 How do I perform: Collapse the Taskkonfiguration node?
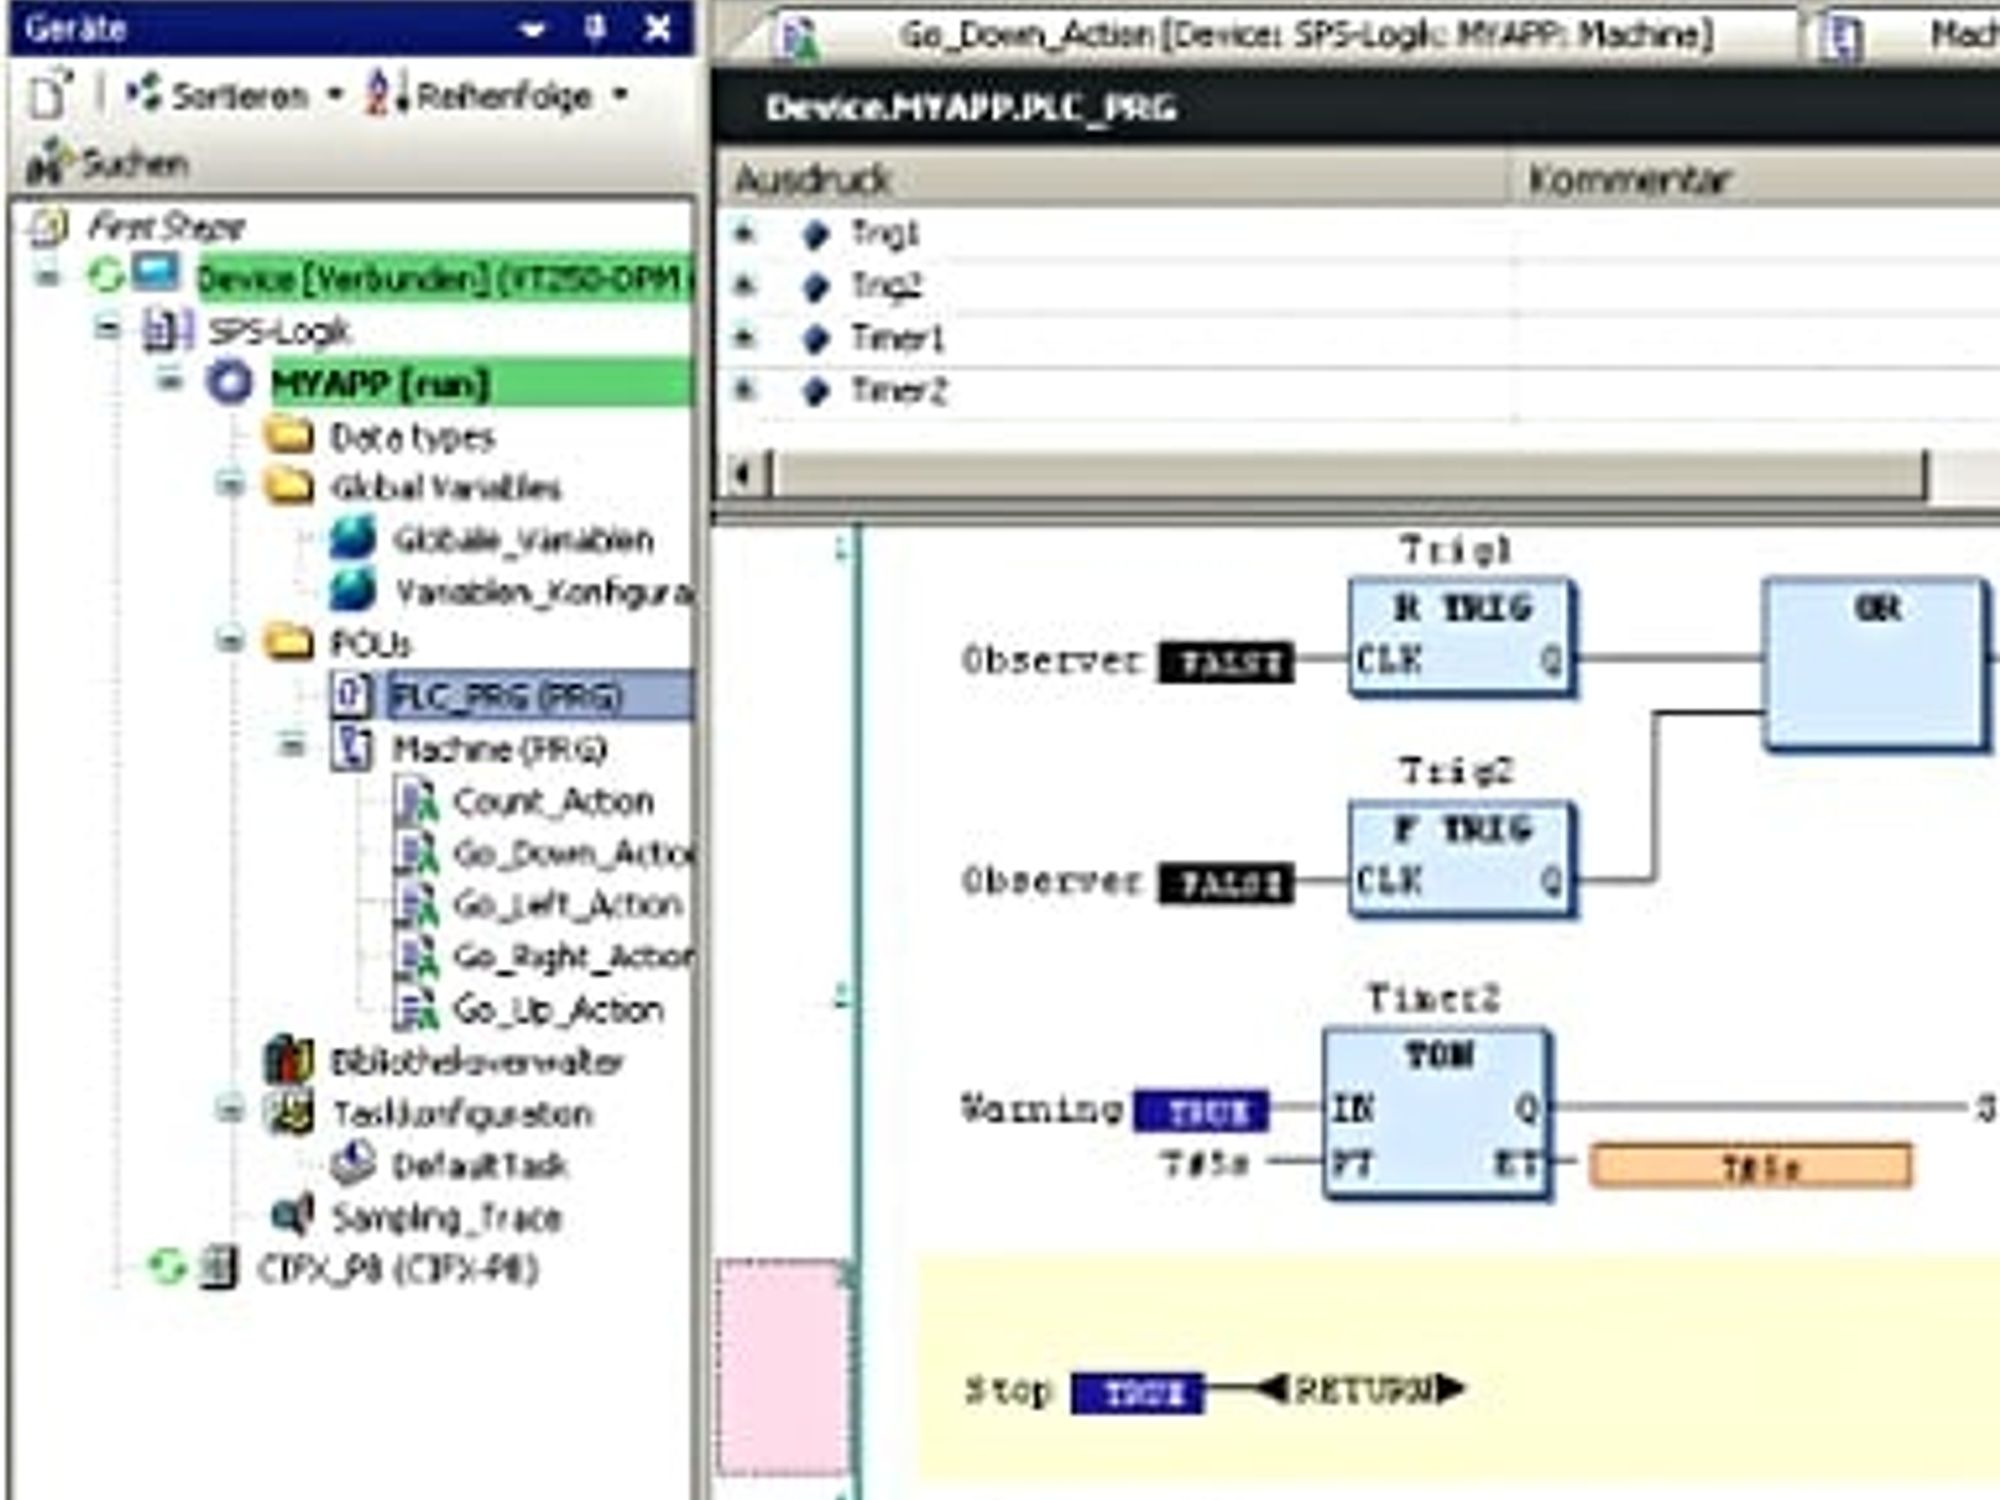pyautogui.click(x=231, y=1110)
